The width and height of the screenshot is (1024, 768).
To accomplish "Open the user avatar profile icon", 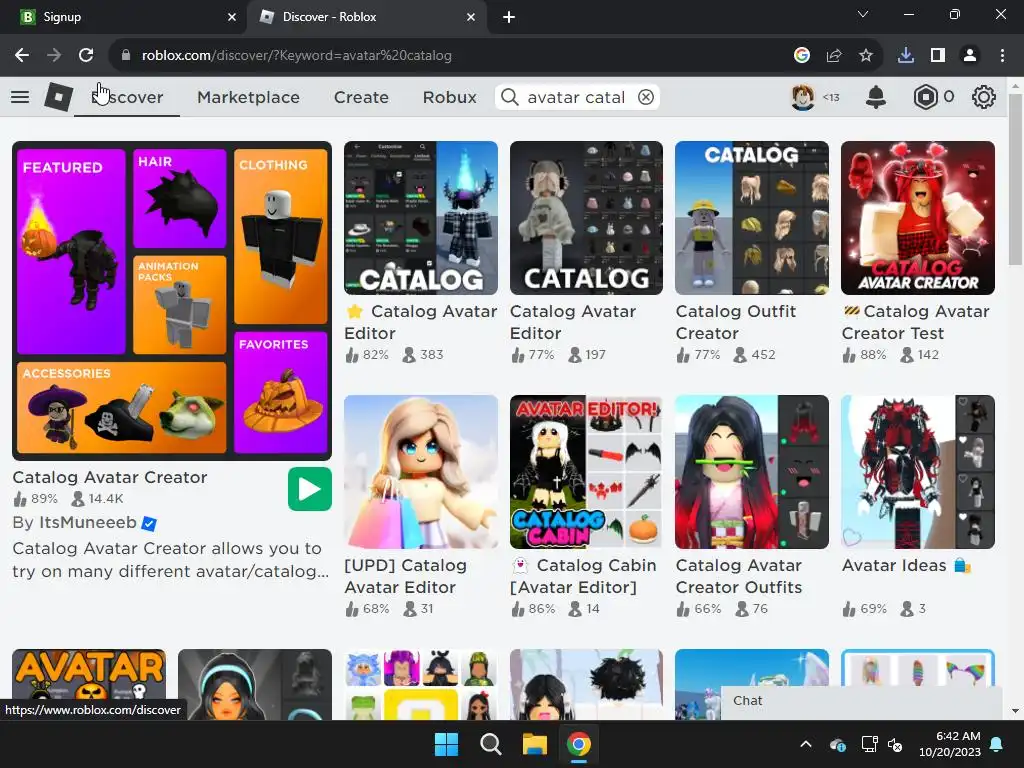I will point(803,97).
